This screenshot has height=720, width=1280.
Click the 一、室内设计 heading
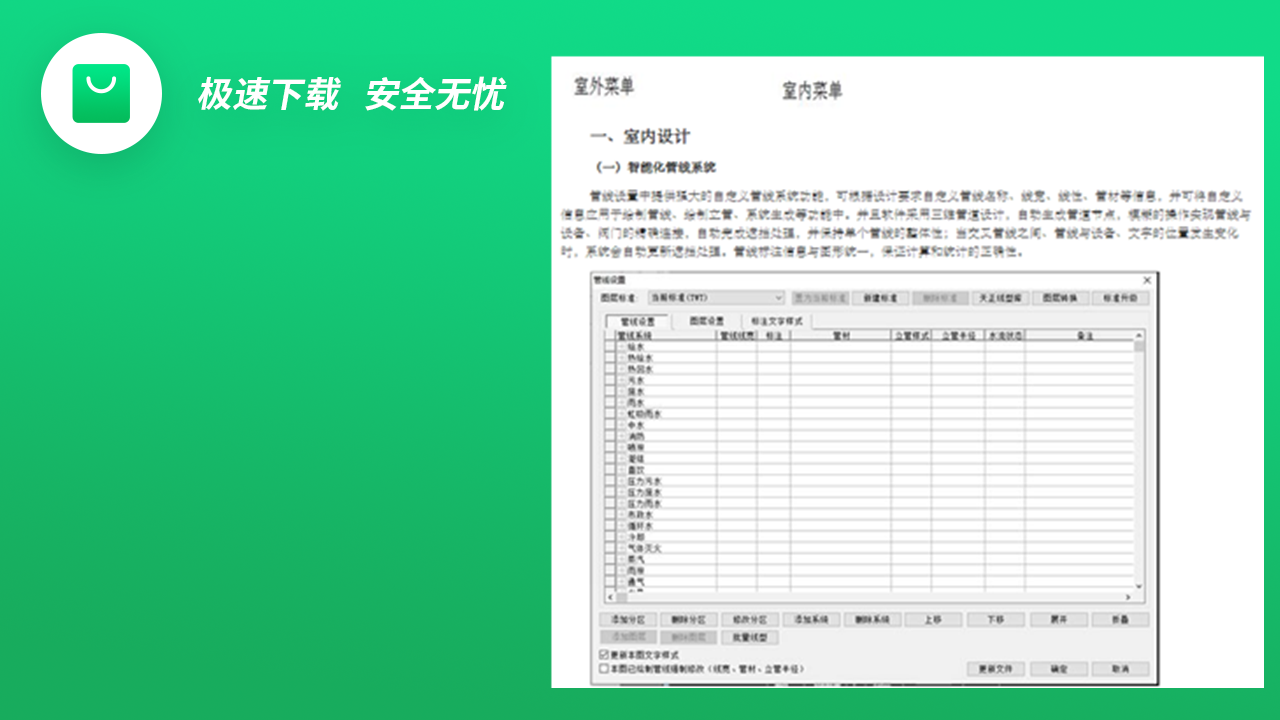640,137
